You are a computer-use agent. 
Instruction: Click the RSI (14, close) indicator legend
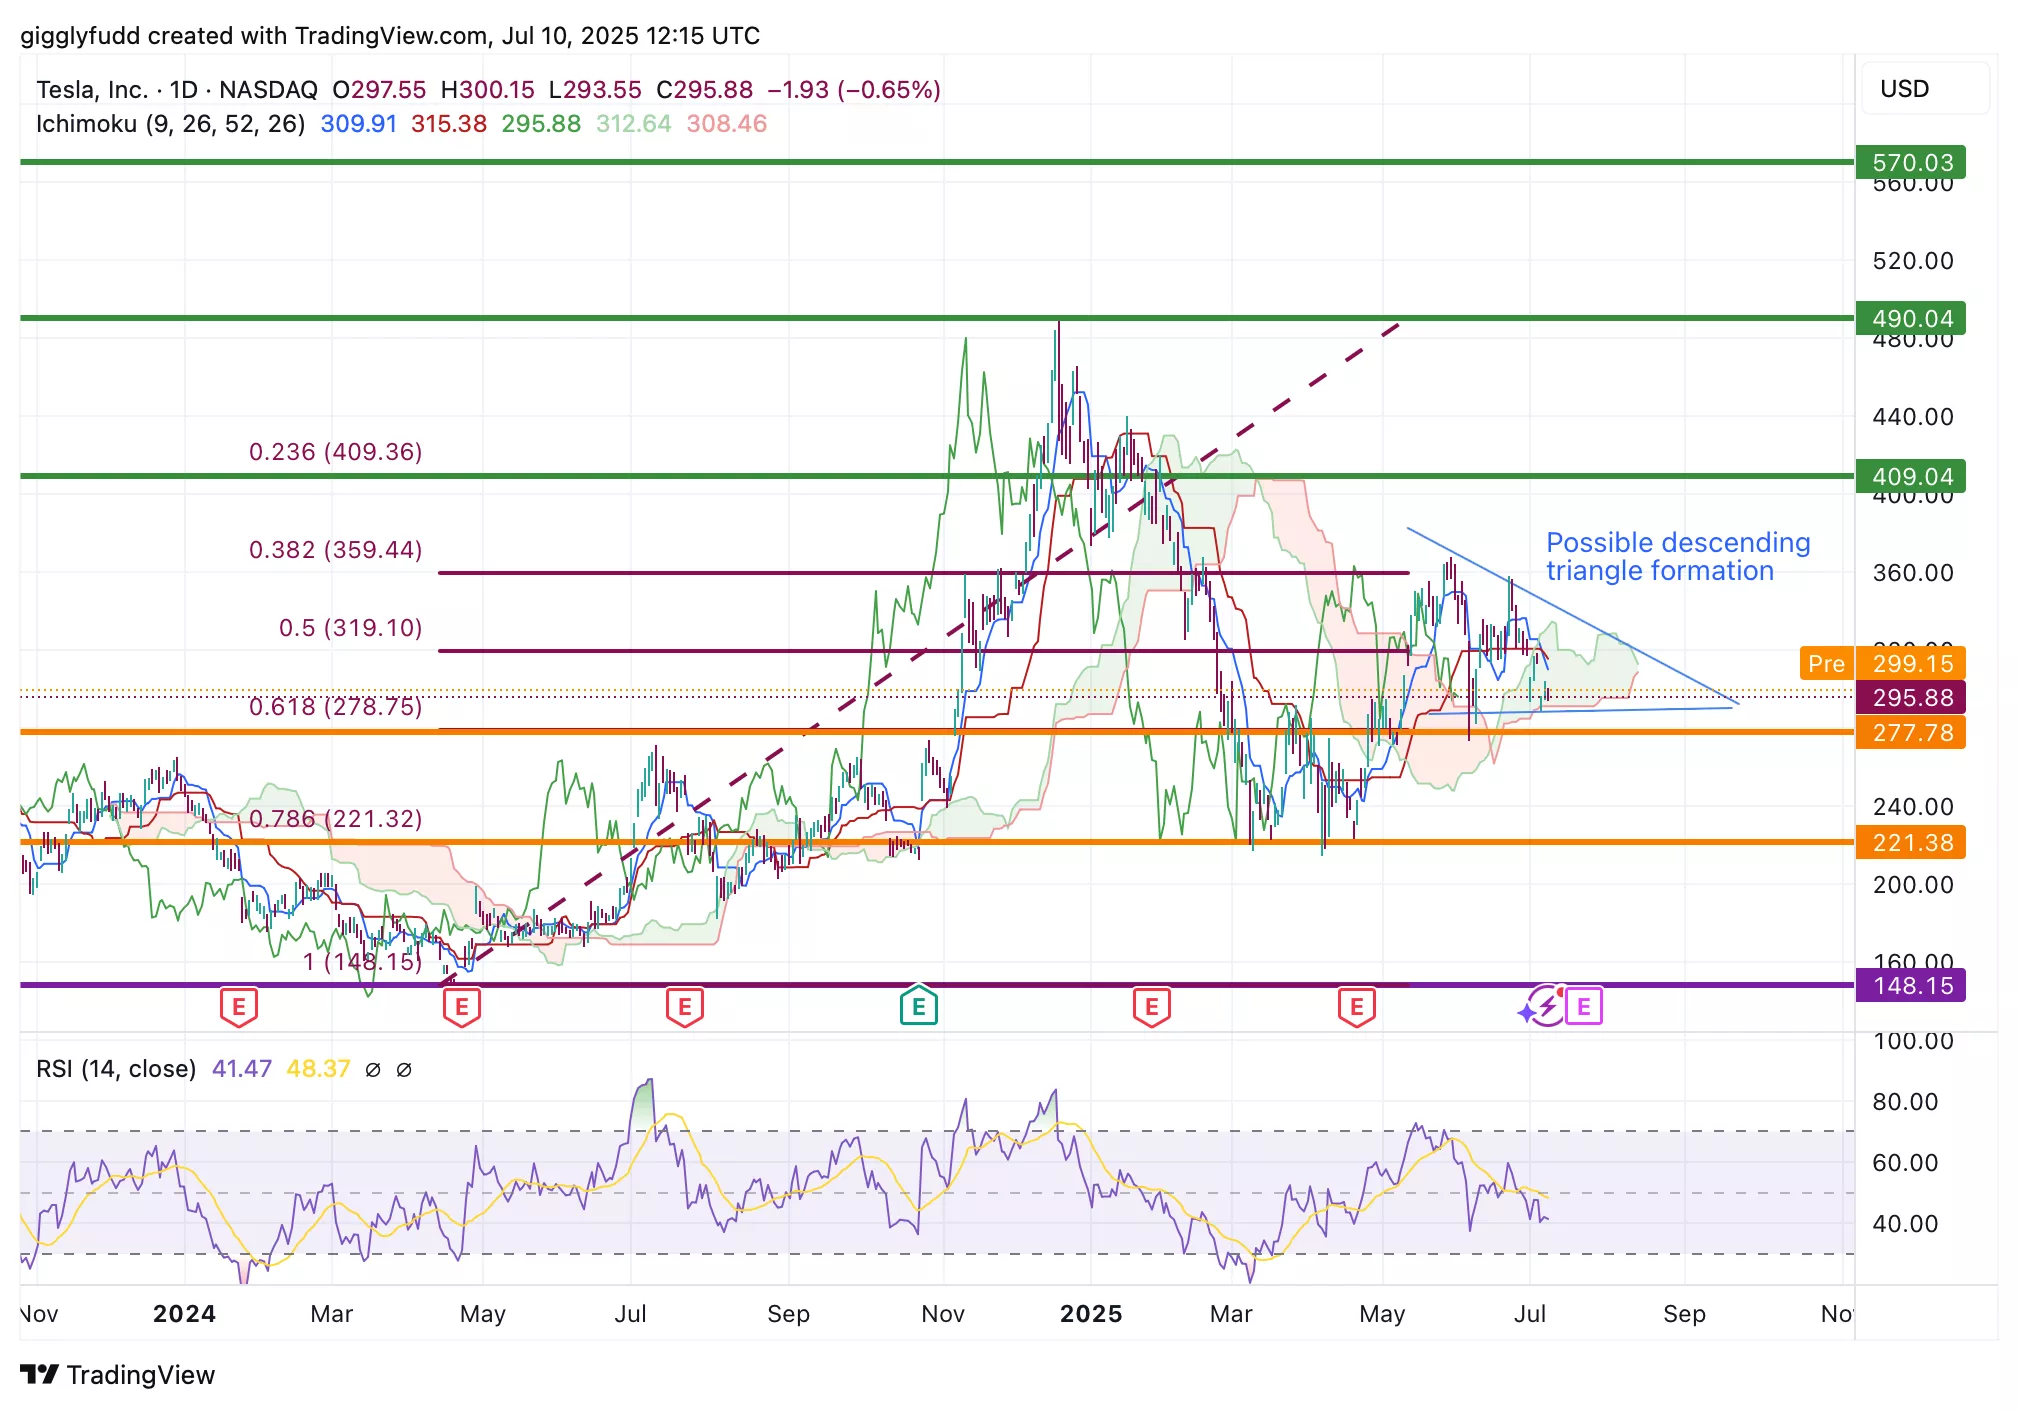pos(116,1069)
